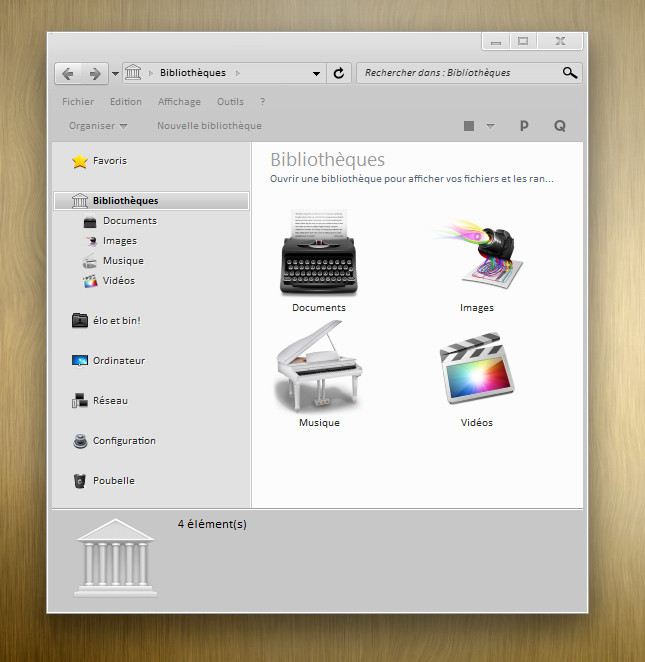The image size is (645, 662).
Task: Open recent locations dropdown beside navigation arrows
Action: 115,74
